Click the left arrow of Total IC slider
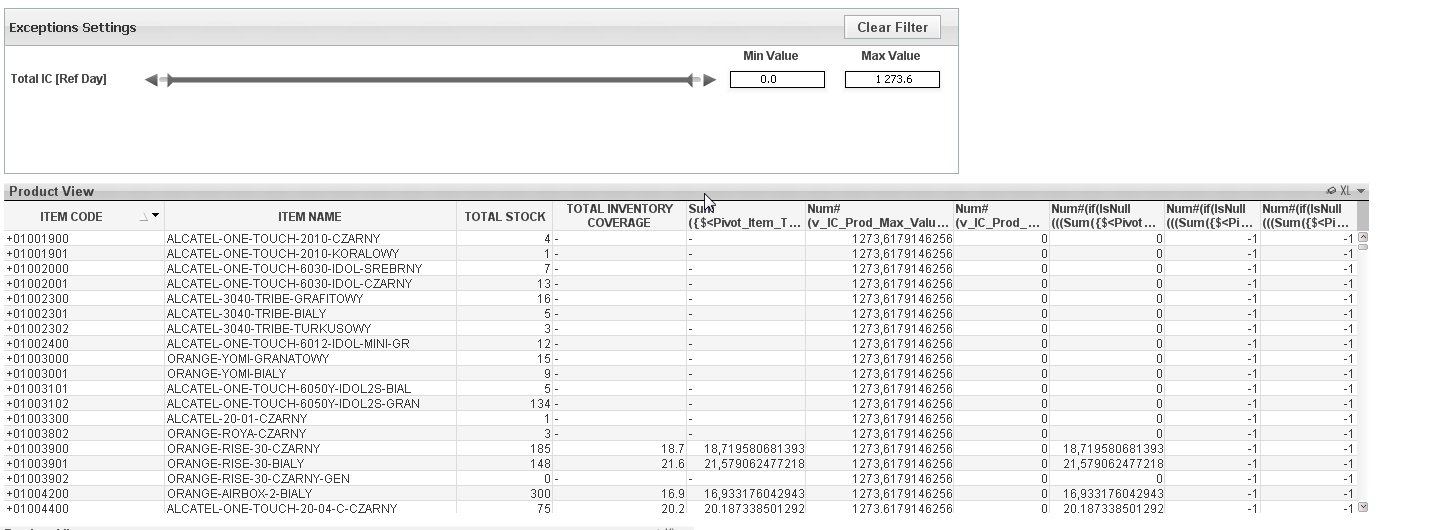Image resolution: width=1439 pixels, height=530 pixels. pos(151,80)
